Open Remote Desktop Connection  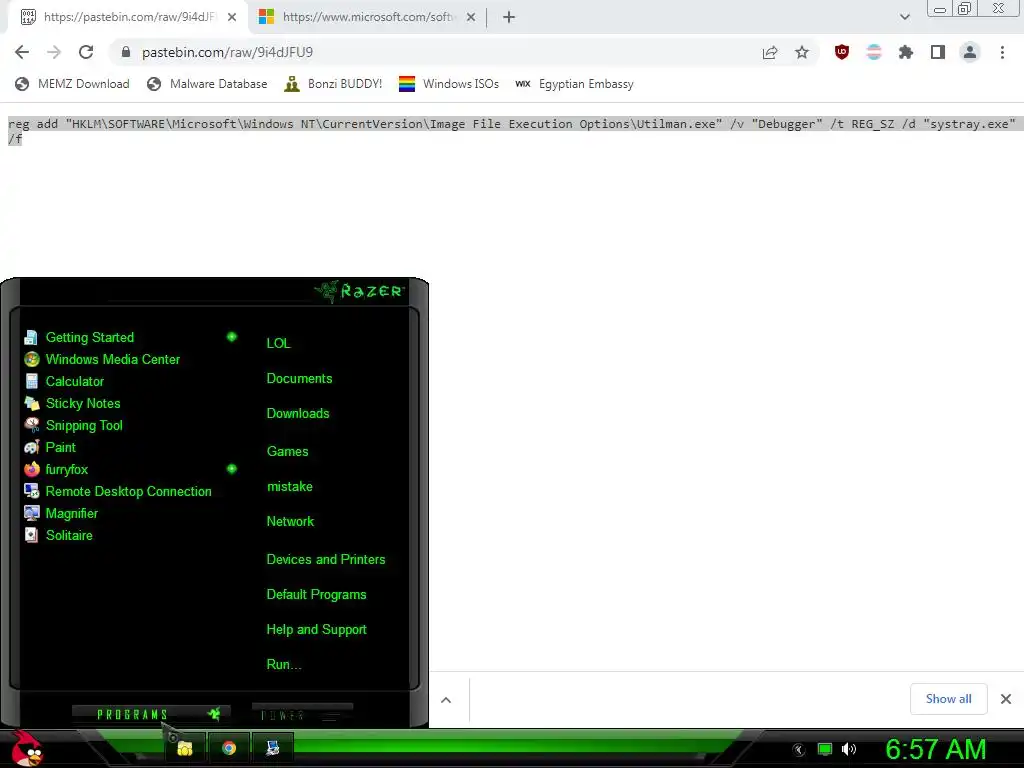pyautogui.click(x=129, y=491)
